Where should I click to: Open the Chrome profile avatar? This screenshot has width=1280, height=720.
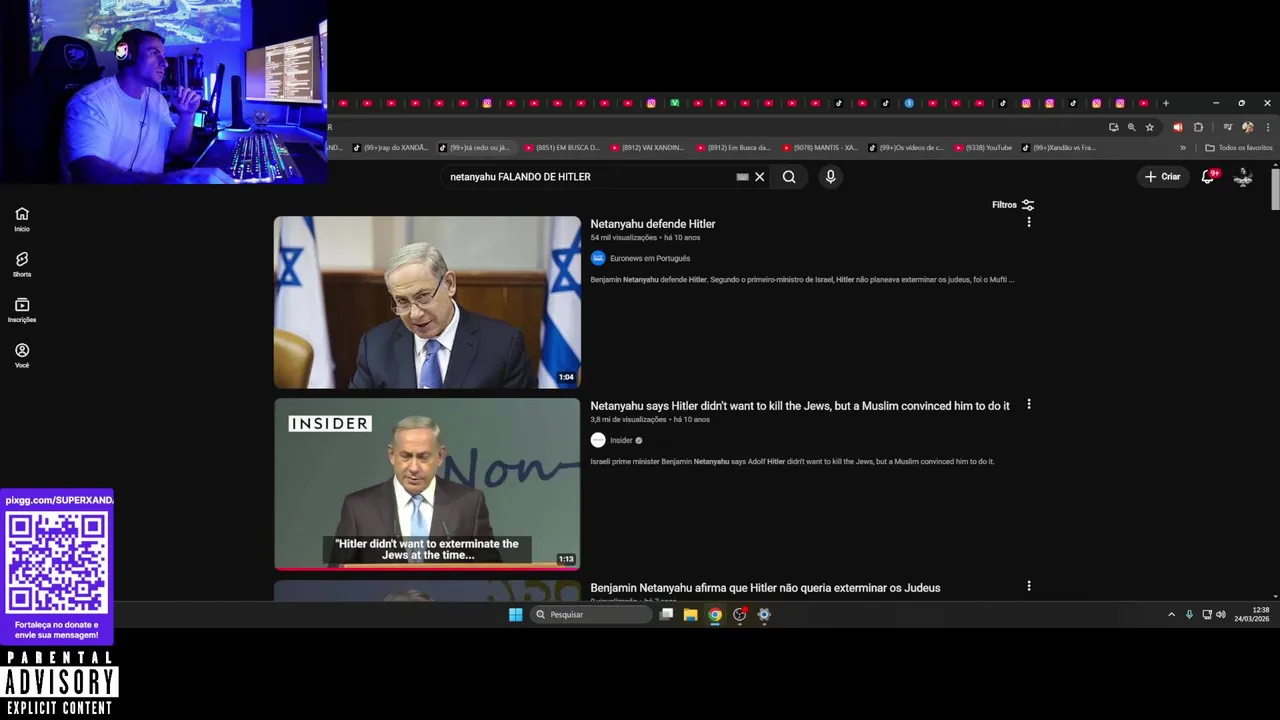[1247, 127]
